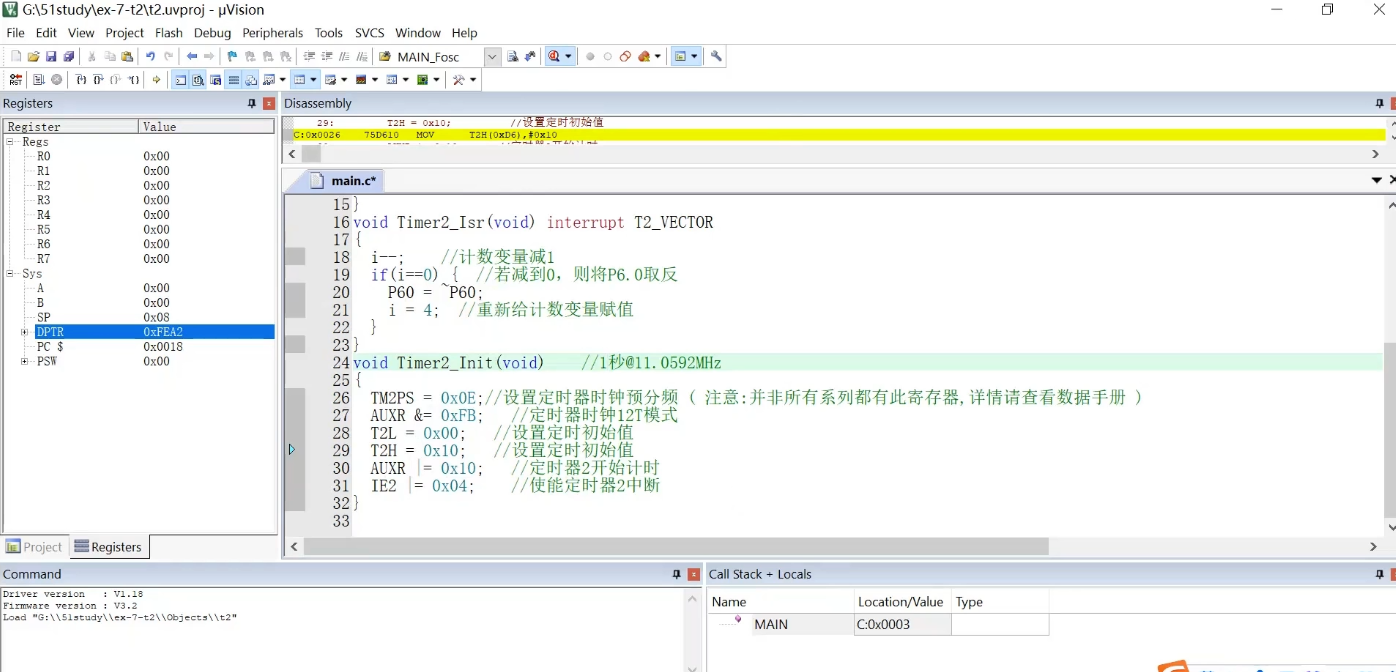Open the Peripherals menu
This screenshot has width=1396, height=672.
coord(273,33)
